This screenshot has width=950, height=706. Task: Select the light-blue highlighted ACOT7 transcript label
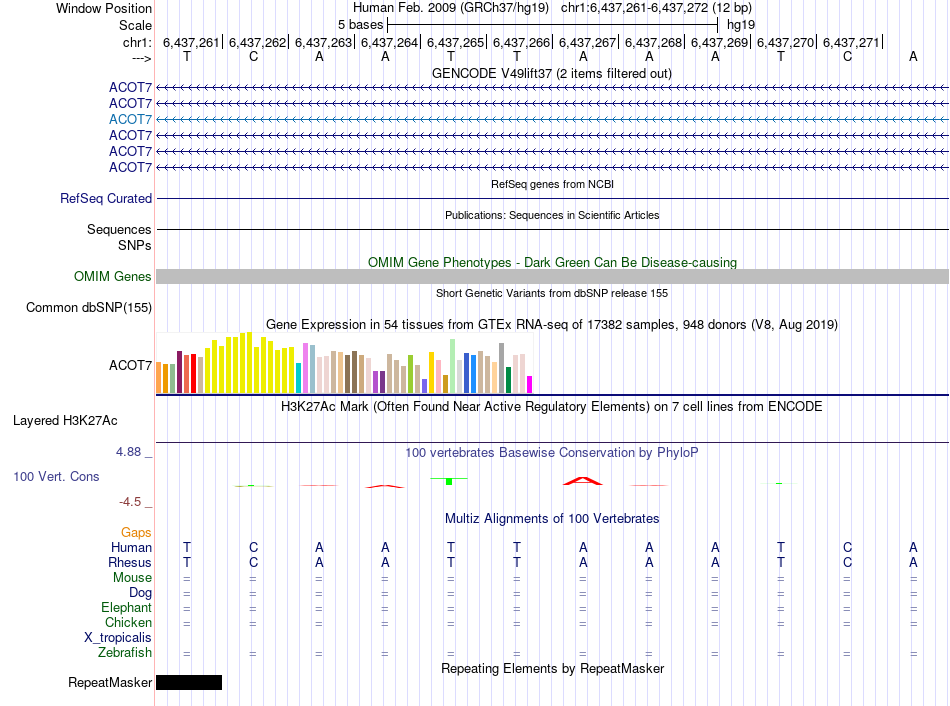tap(130, 119)
